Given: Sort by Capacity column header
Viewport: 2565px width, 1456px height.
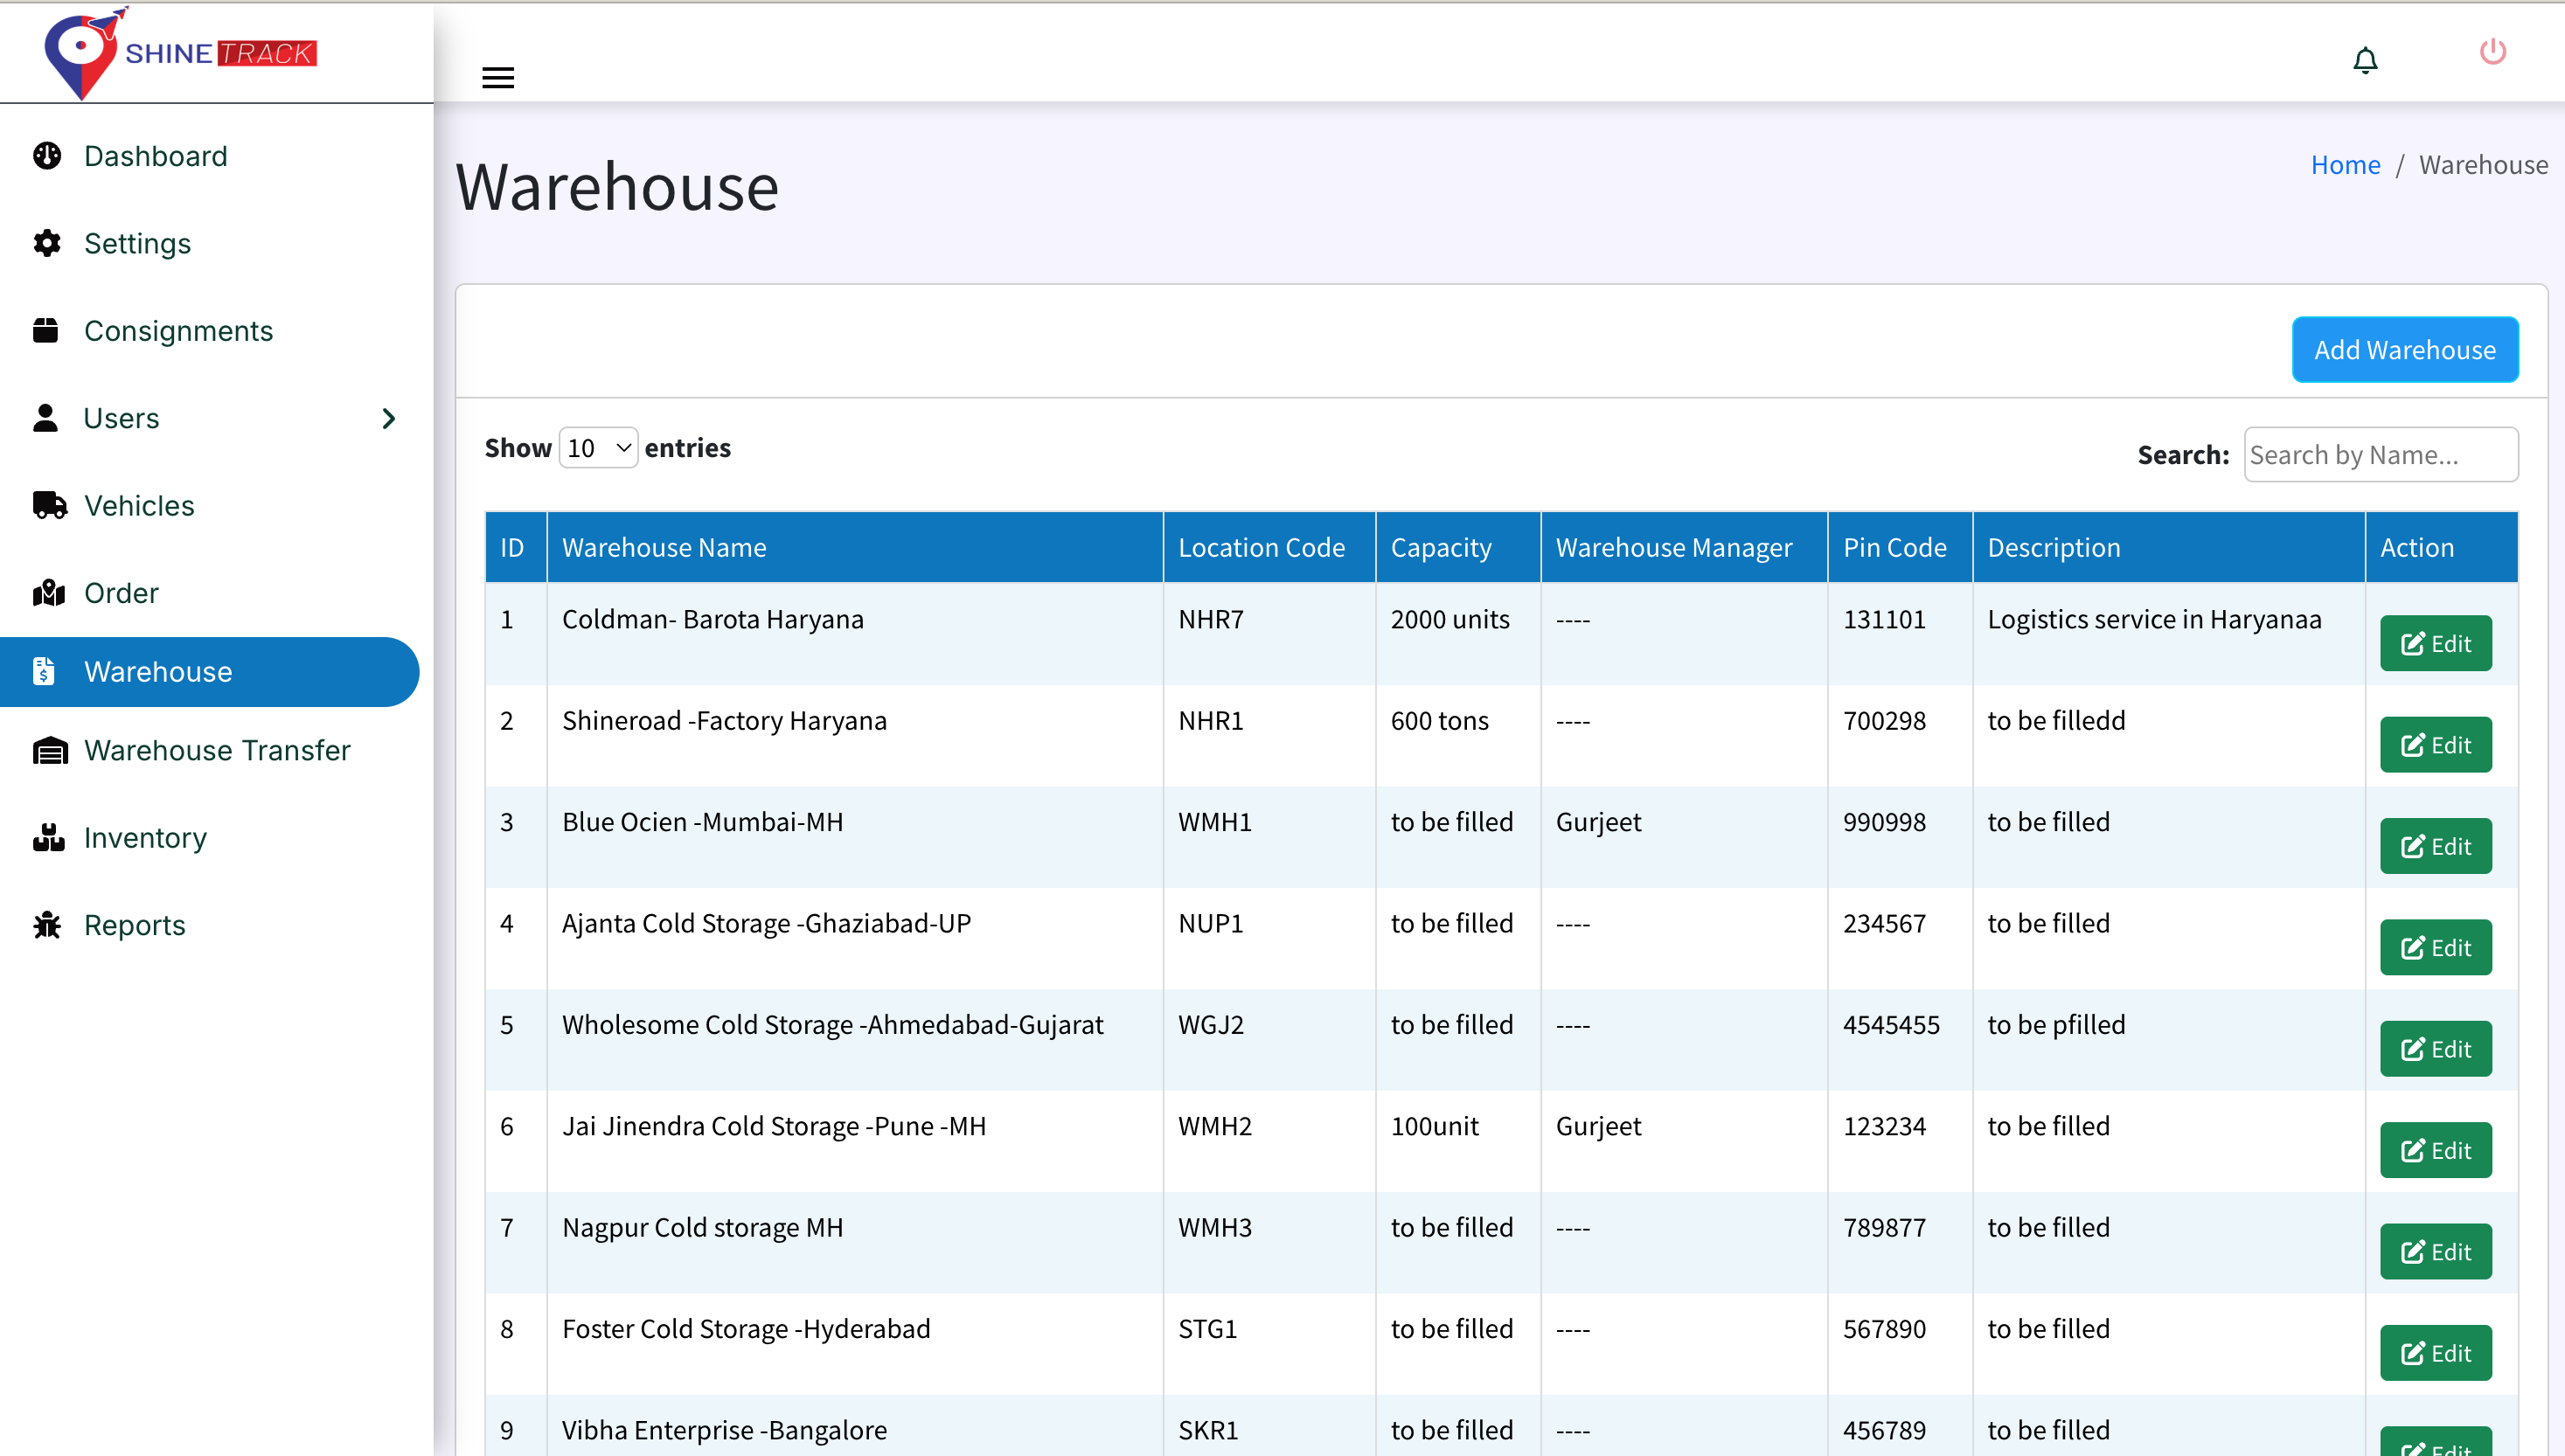Looking at the screenshot, I should 1458,547.
